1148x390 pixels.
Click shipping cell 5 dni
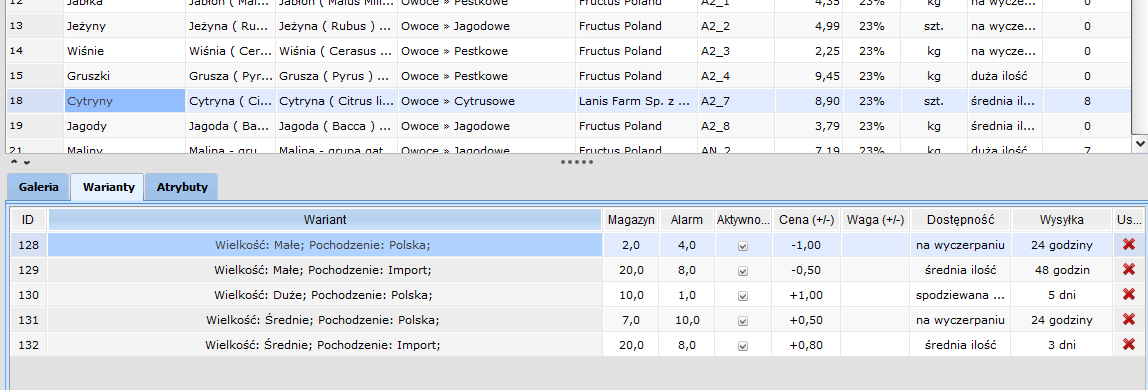[x=1062, y=296]
